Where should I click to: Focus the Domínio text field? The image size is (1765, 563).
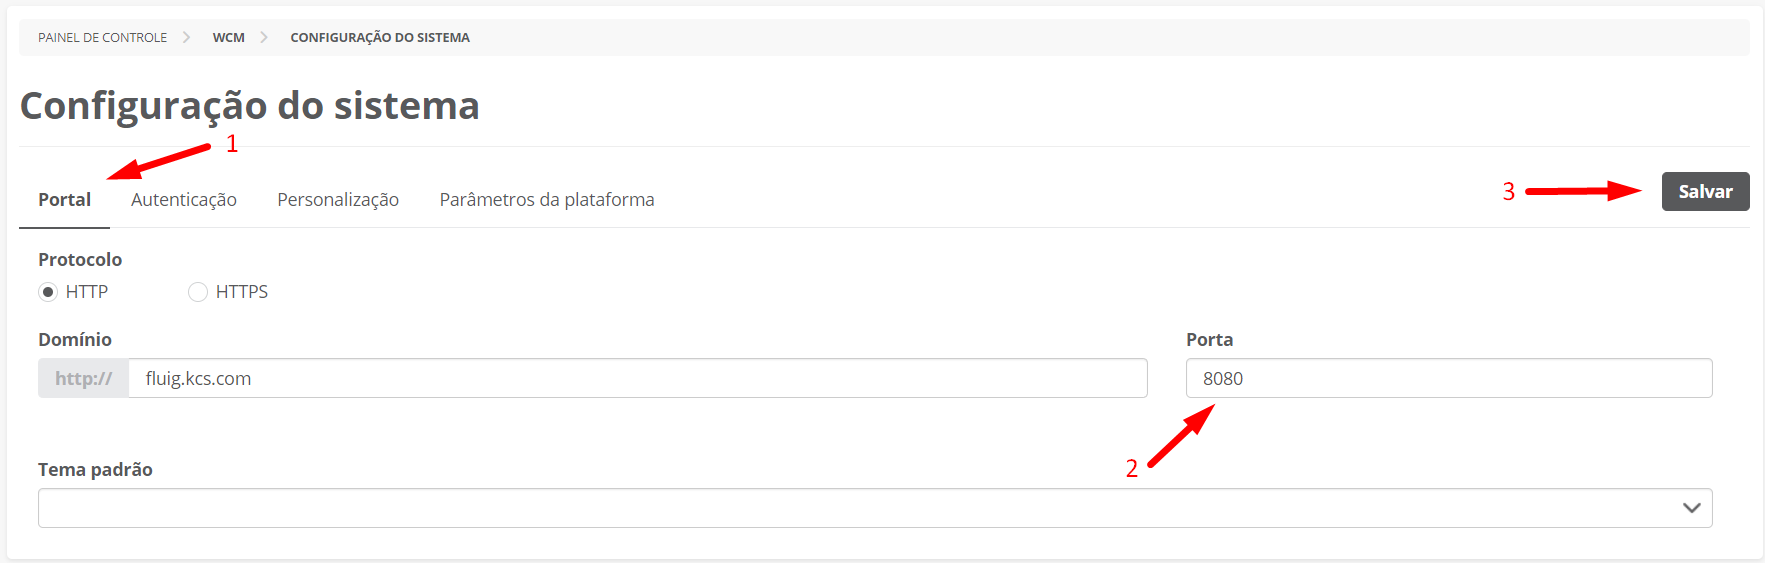[640, 379]
